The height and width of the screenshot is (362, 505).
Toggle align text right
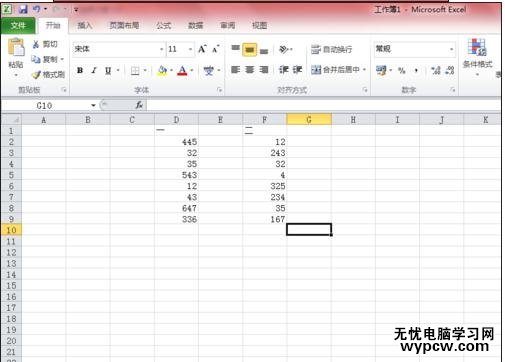264,69
